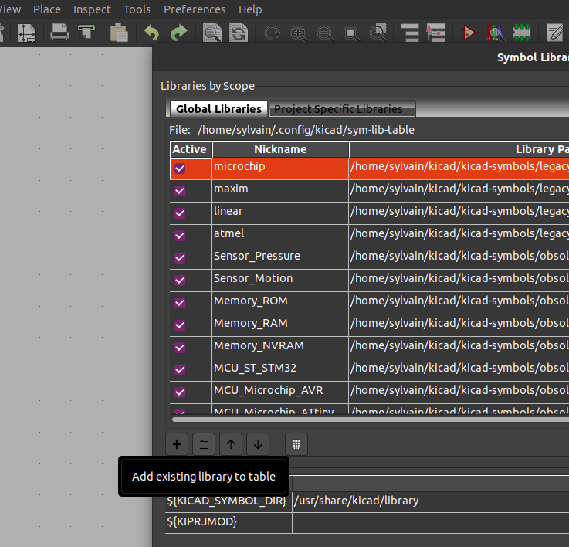Click the Paste clipboard icon
Image resolution: width=569 pixels, height=547 pixels.
tap(119, 33)
